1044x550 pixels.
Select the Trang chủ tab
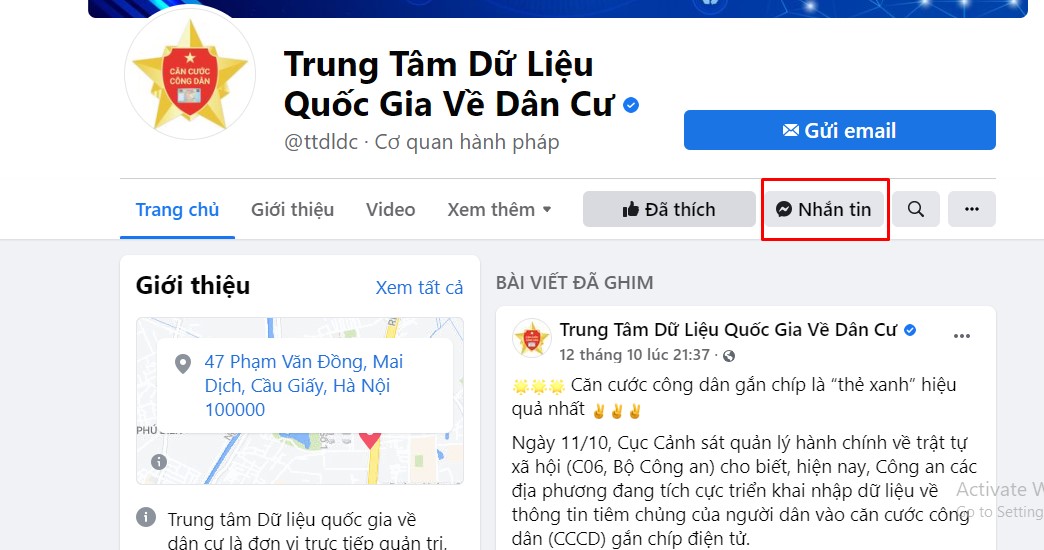click(x=177, y=209)
